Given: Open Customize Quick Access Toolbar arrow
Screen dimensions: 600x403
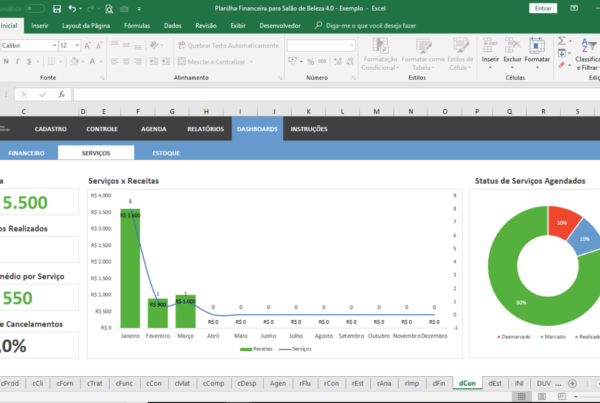Looking at the screenshot, I should [x=139, y=8].
